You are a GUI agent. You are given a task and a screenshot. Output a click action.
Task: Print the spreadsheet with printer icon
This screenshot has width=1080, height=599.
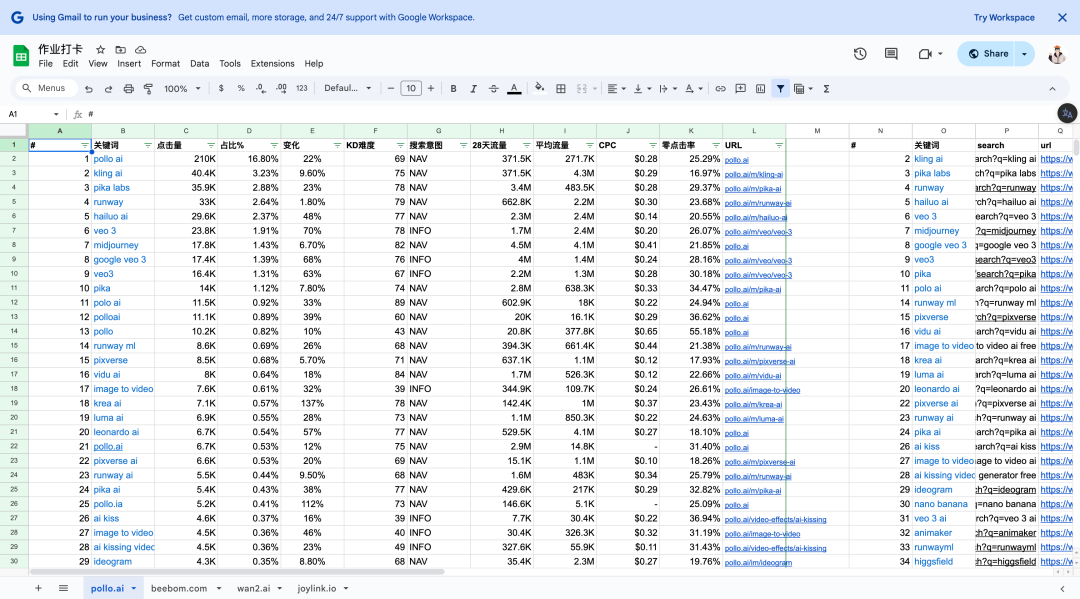[128, 89]
